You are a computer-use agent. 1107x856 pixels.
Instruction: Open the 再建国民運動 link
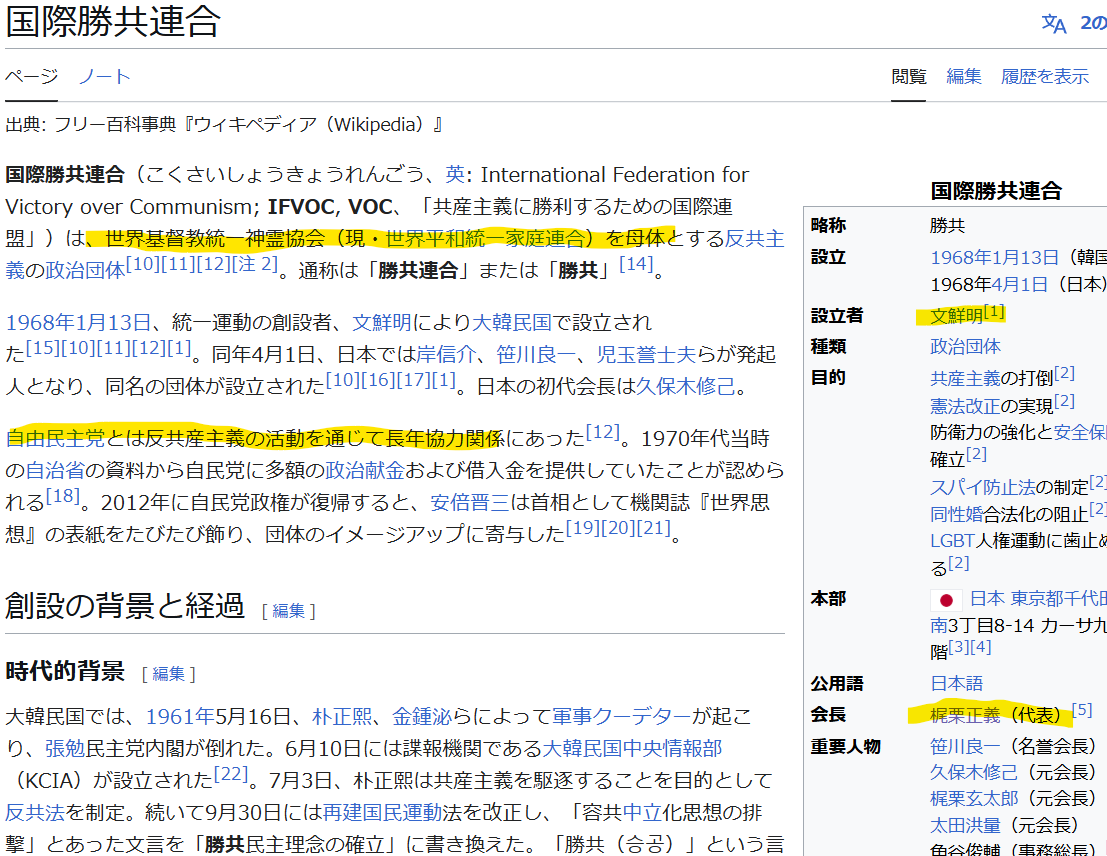tap(382, 813)
